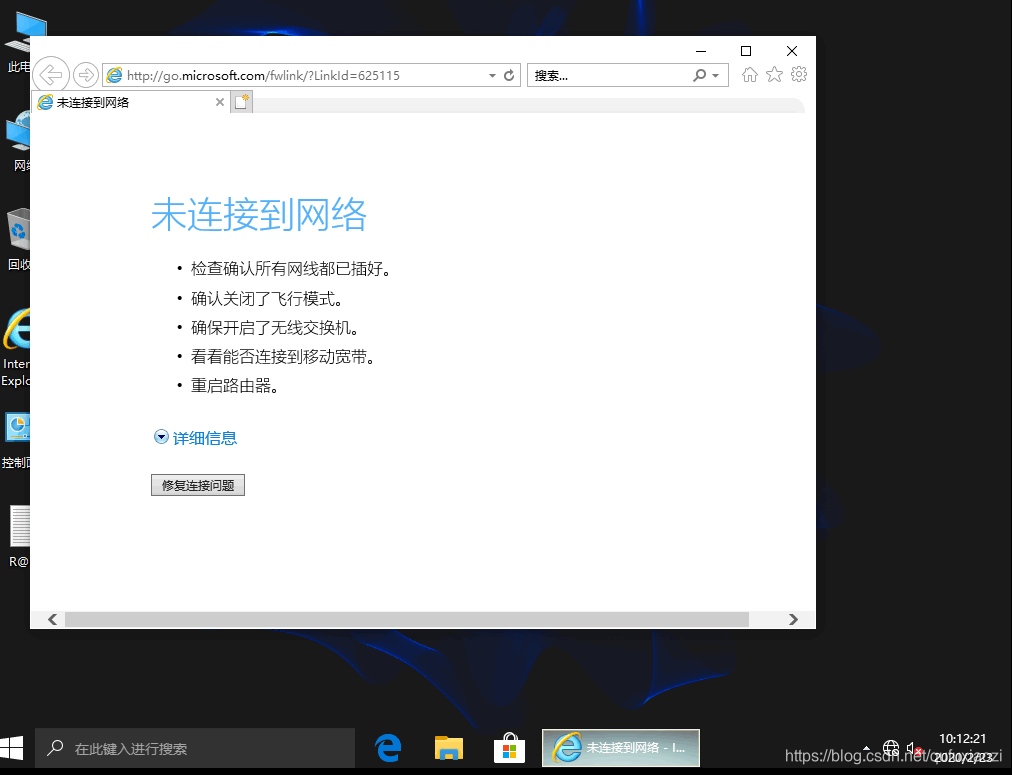
Task: Open the address bar dropdown arrow
Action: [x=491, y=74]
